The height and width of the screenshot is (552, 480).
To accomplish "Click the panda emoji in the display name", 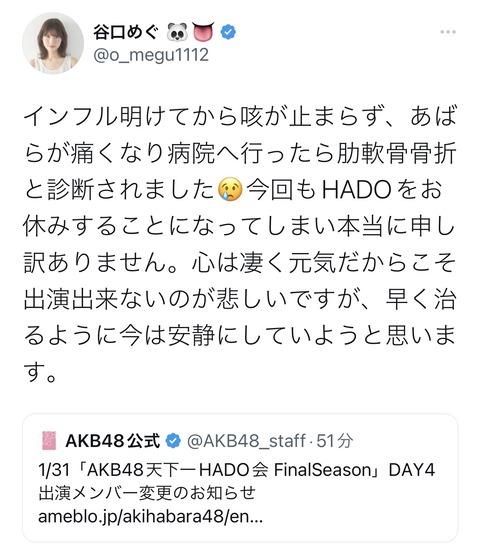I will coord(177,32).
